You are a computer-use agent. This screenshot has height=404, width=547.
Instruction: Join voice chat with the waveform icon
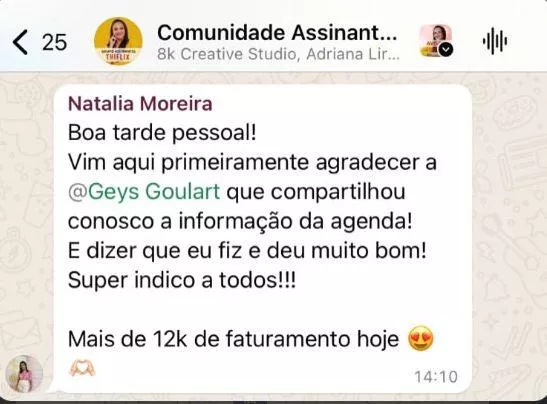(x=495, y=42)
